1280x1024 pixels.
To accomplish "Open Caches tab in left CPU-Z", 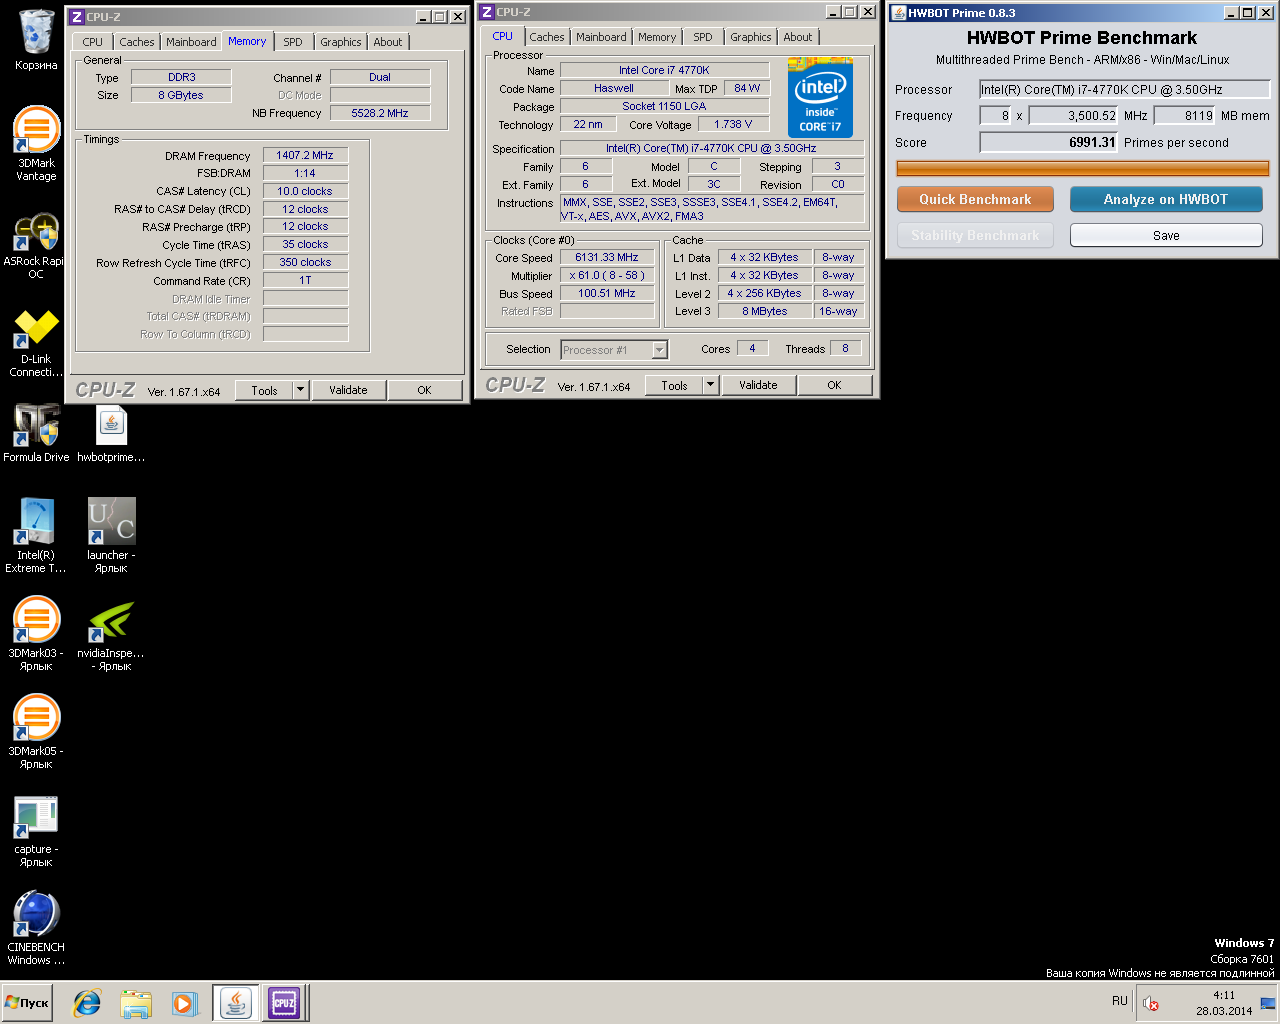I will coord(137,42).
